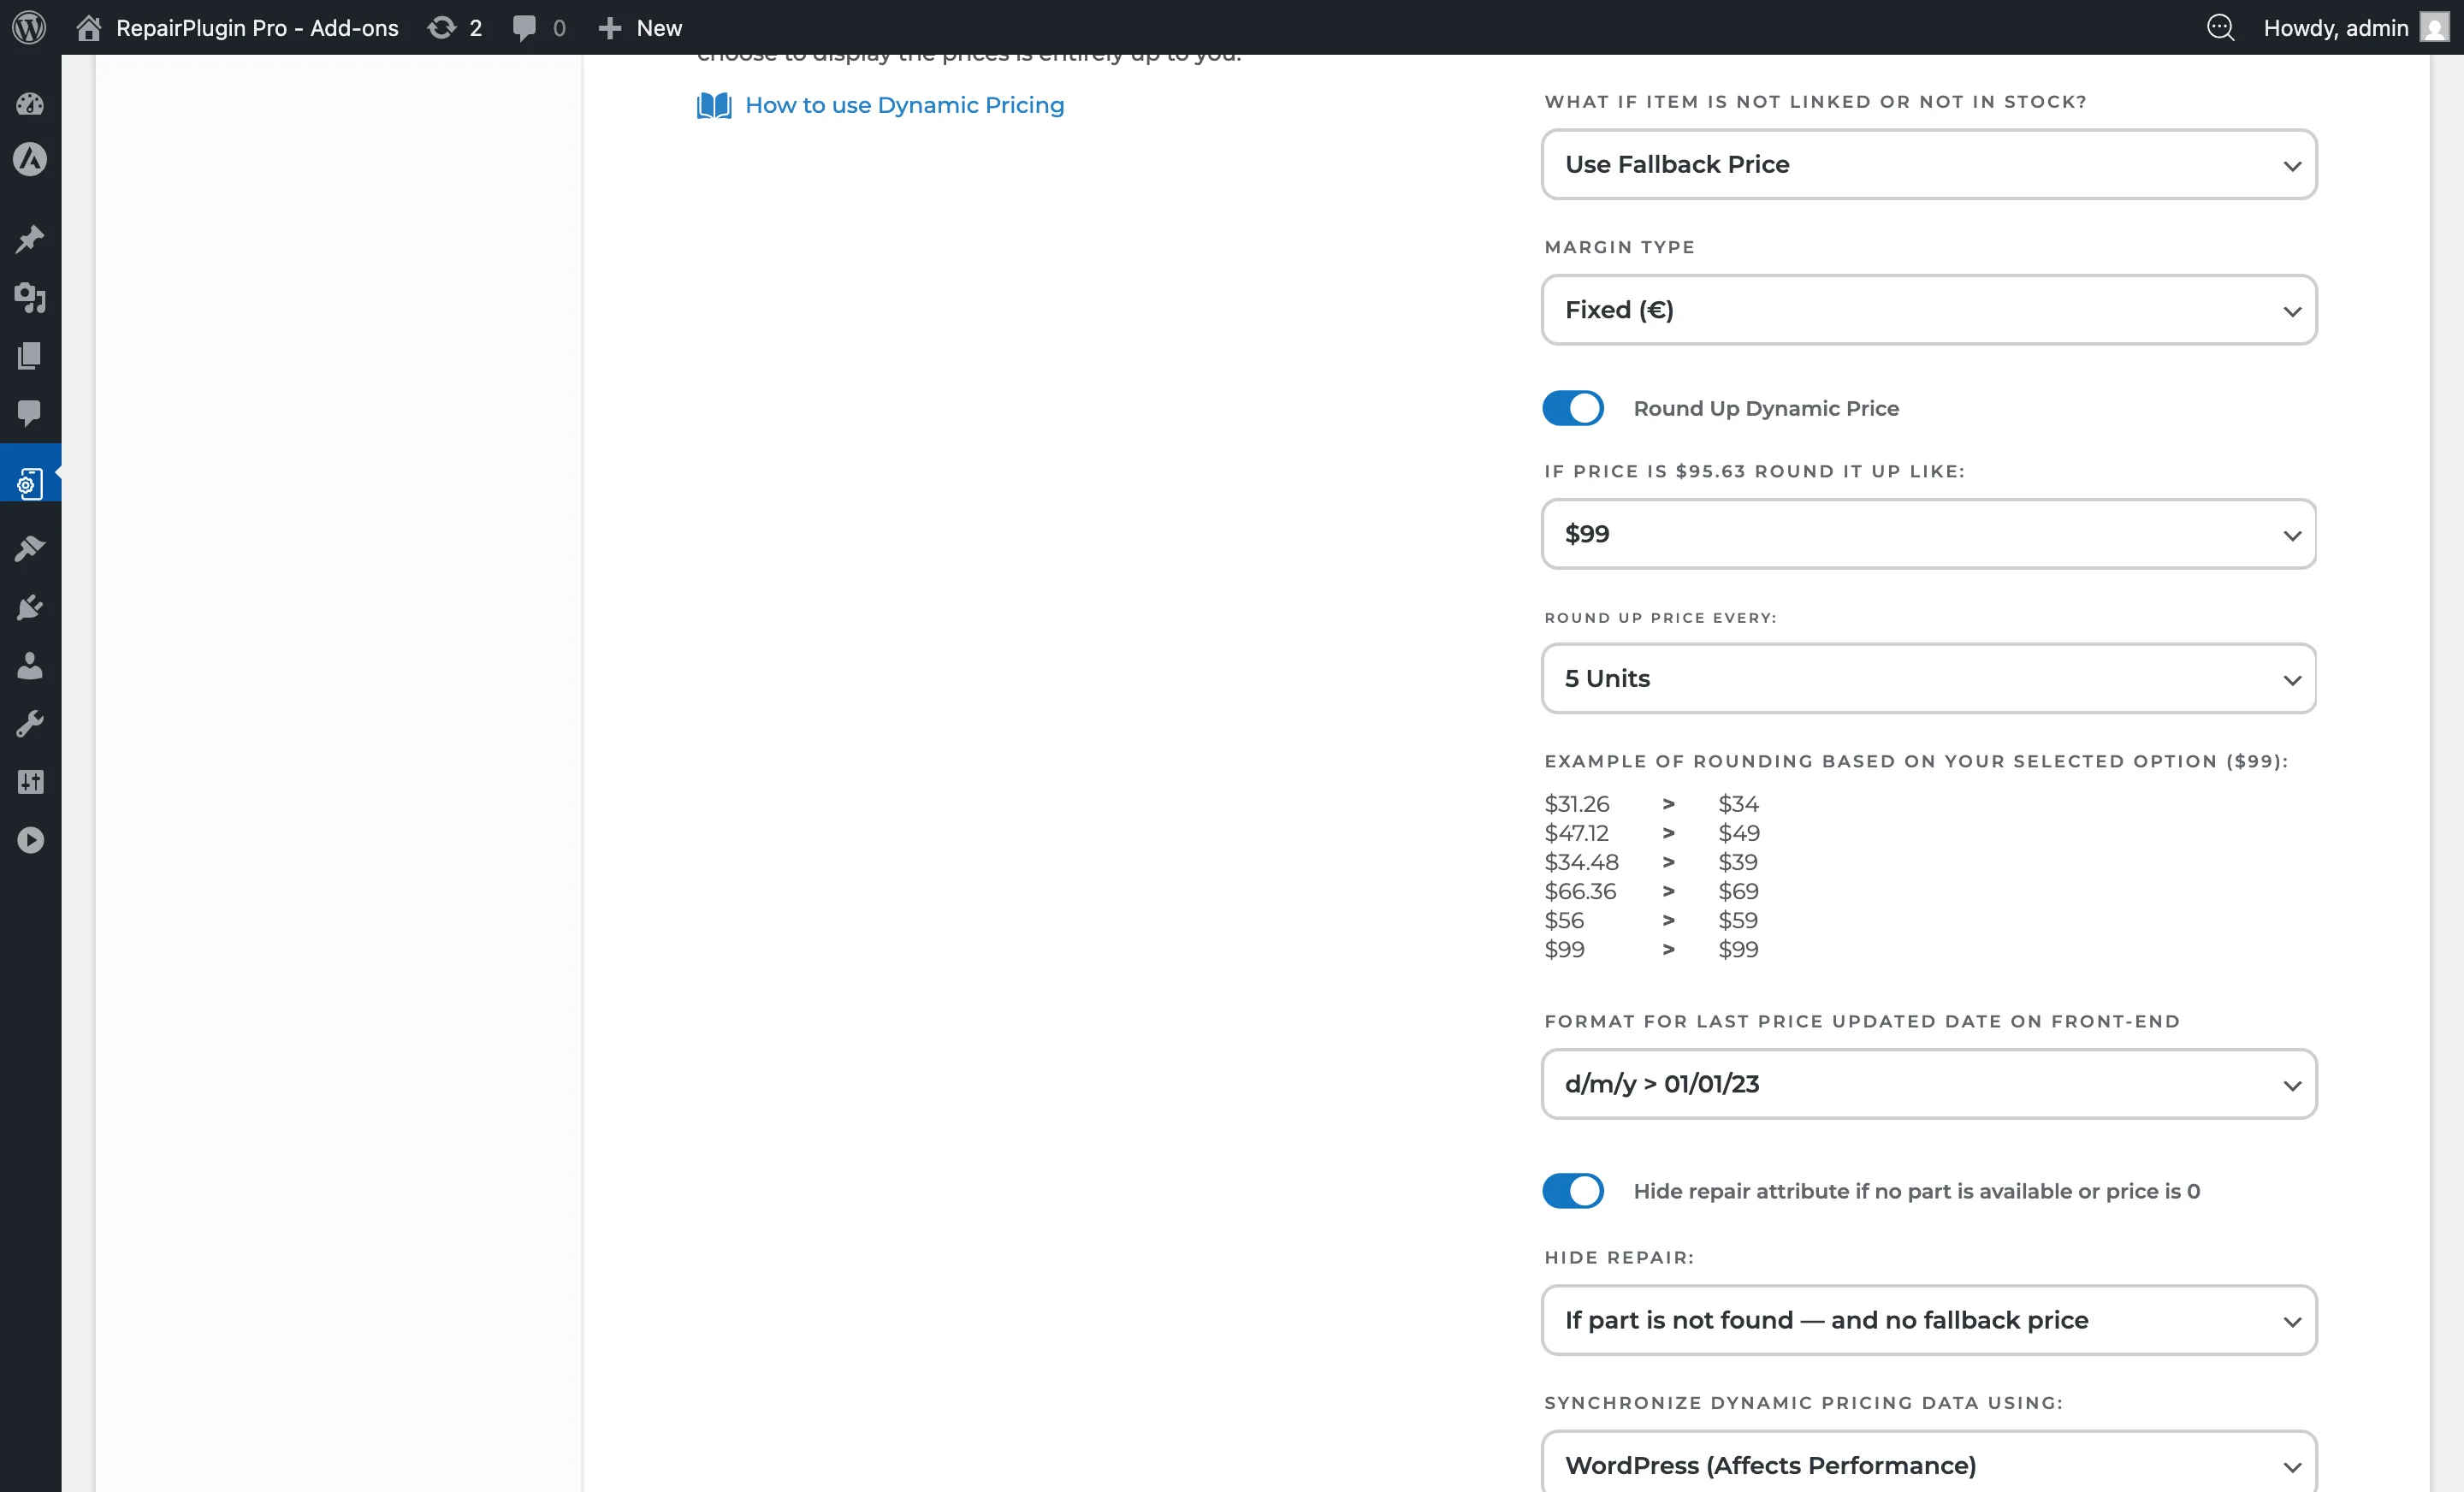
Task: Click the WordPress logo in admin bar
Action: click(x=28, y=27)
